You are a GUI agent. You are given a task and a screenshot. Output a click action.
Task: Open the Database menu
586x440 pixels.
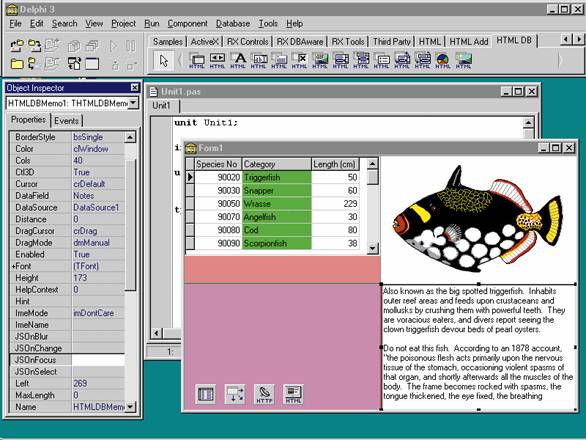tap(233, 24)
